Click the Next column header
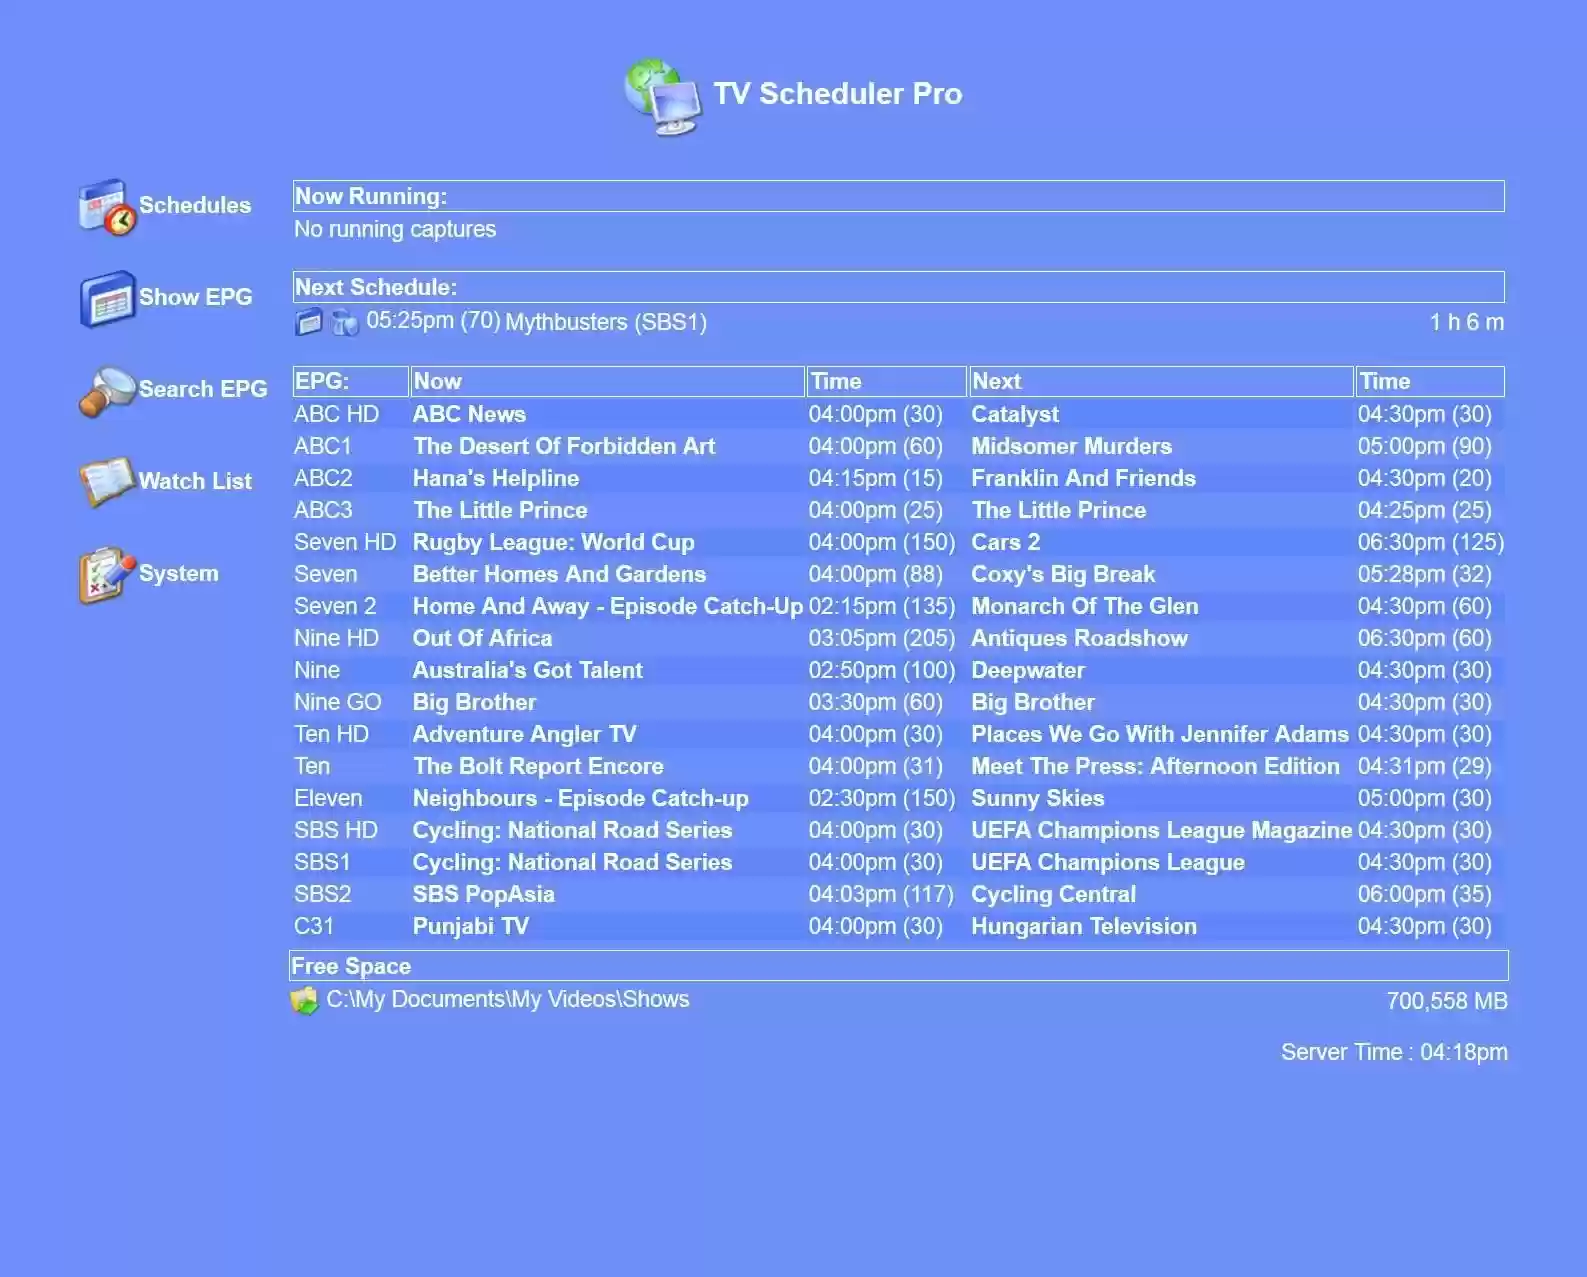 tap(1161, 381)
